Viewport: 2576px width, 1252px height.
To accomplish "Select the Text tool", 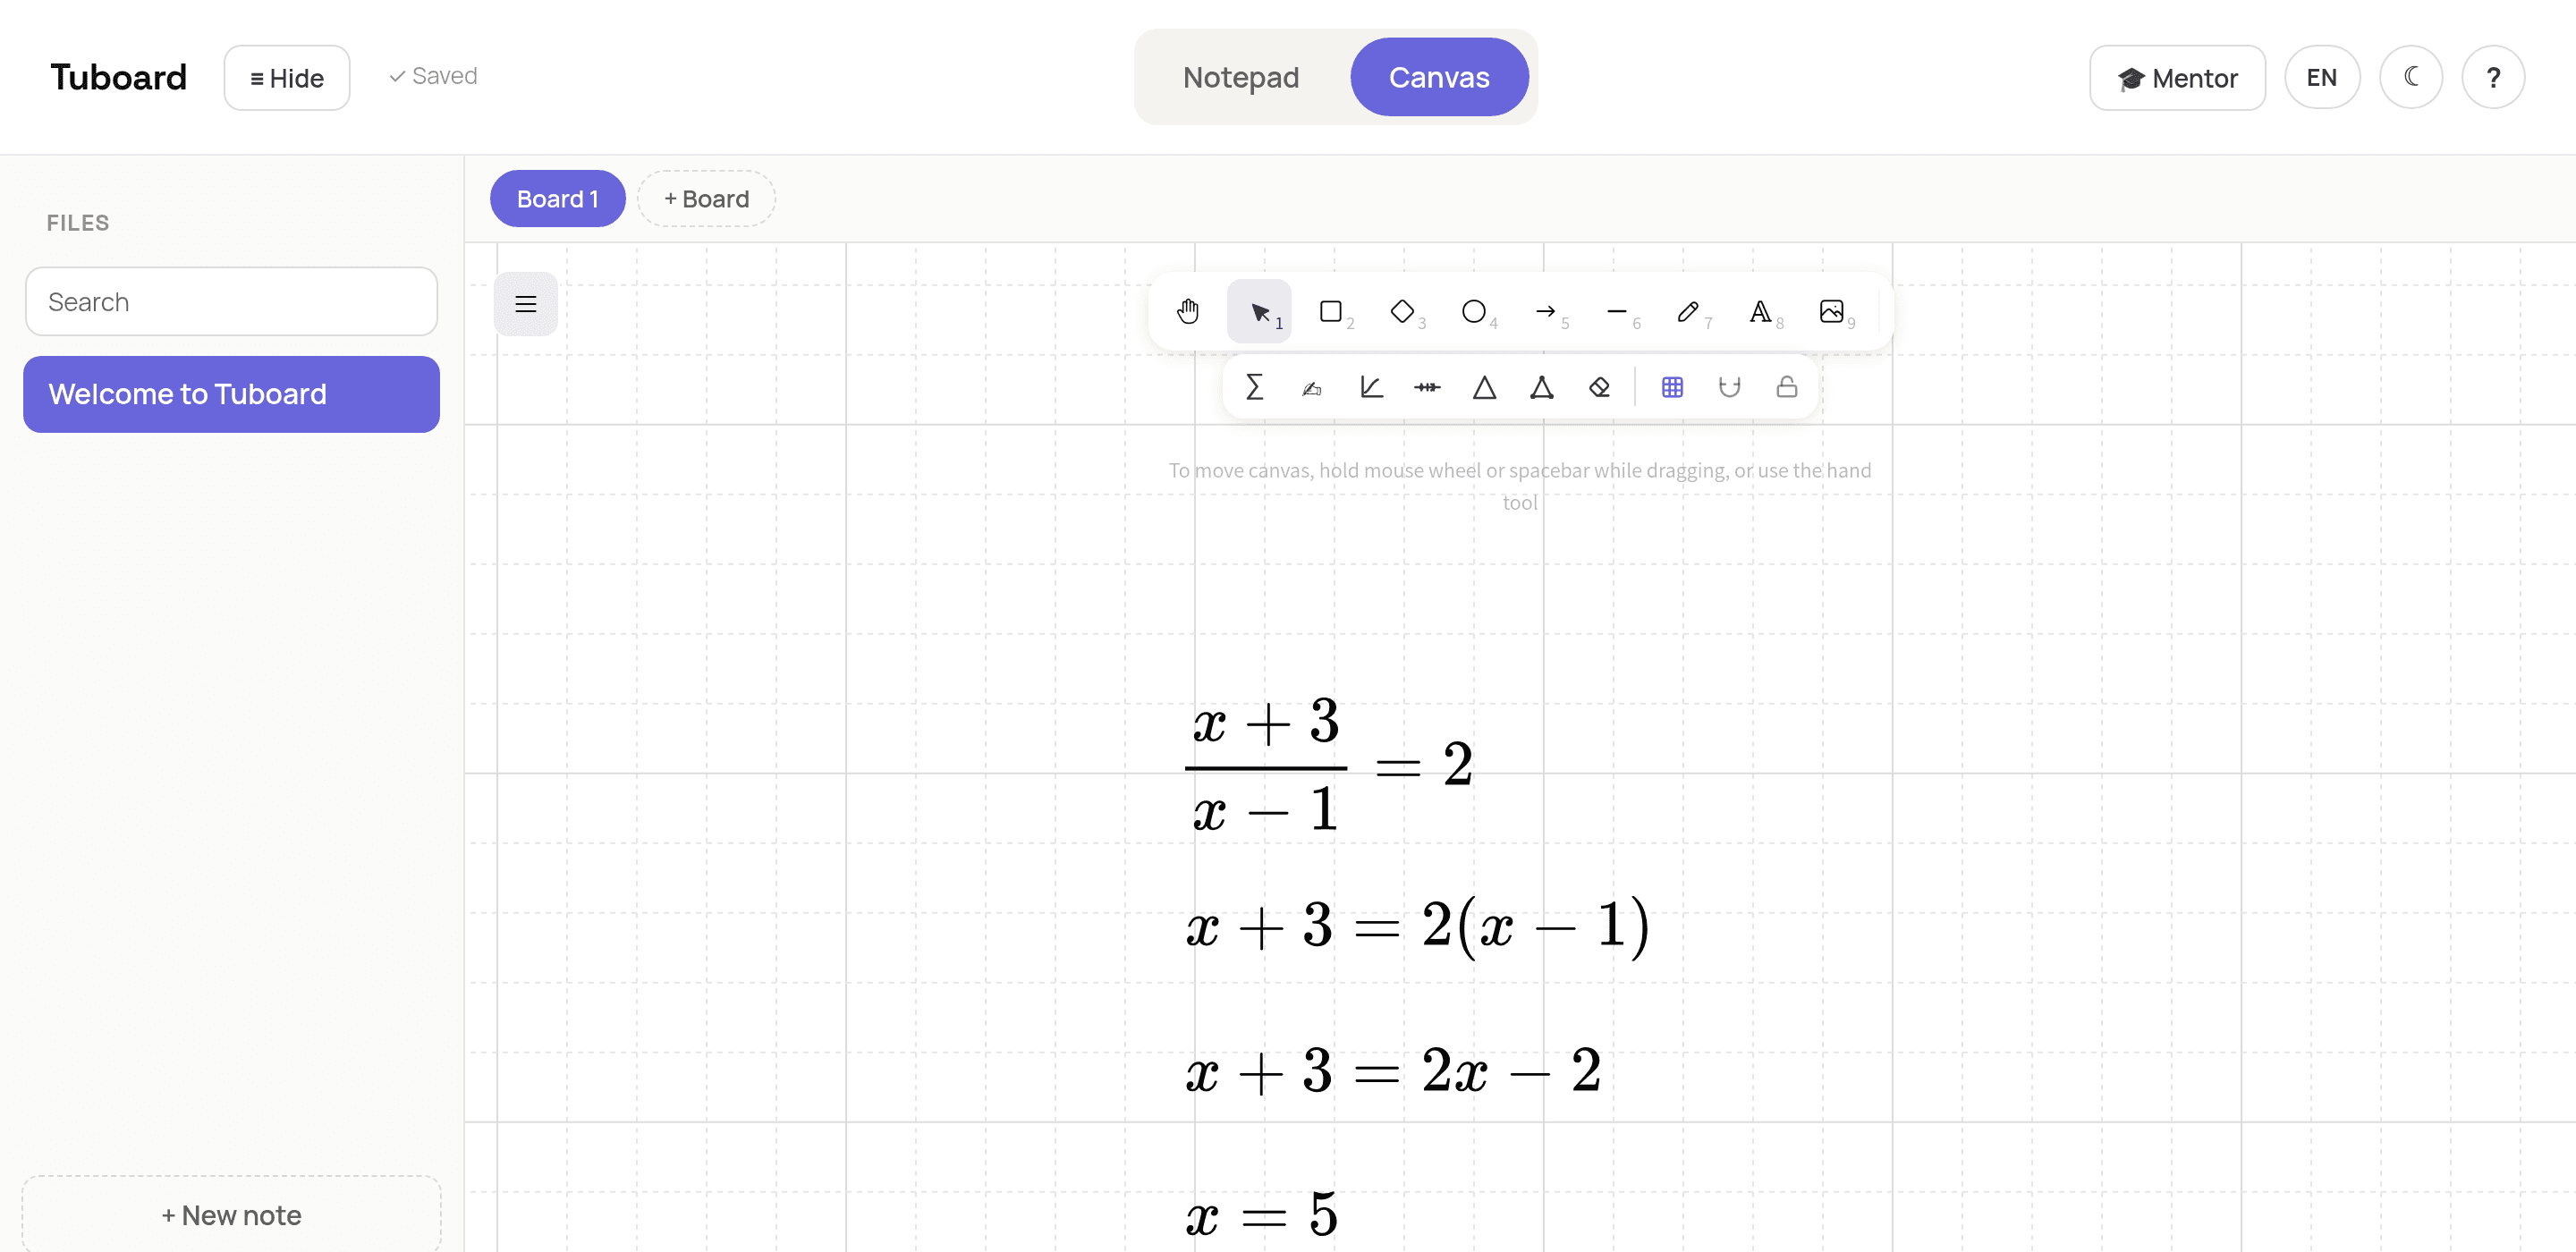I will click(x=1761, y=311).
